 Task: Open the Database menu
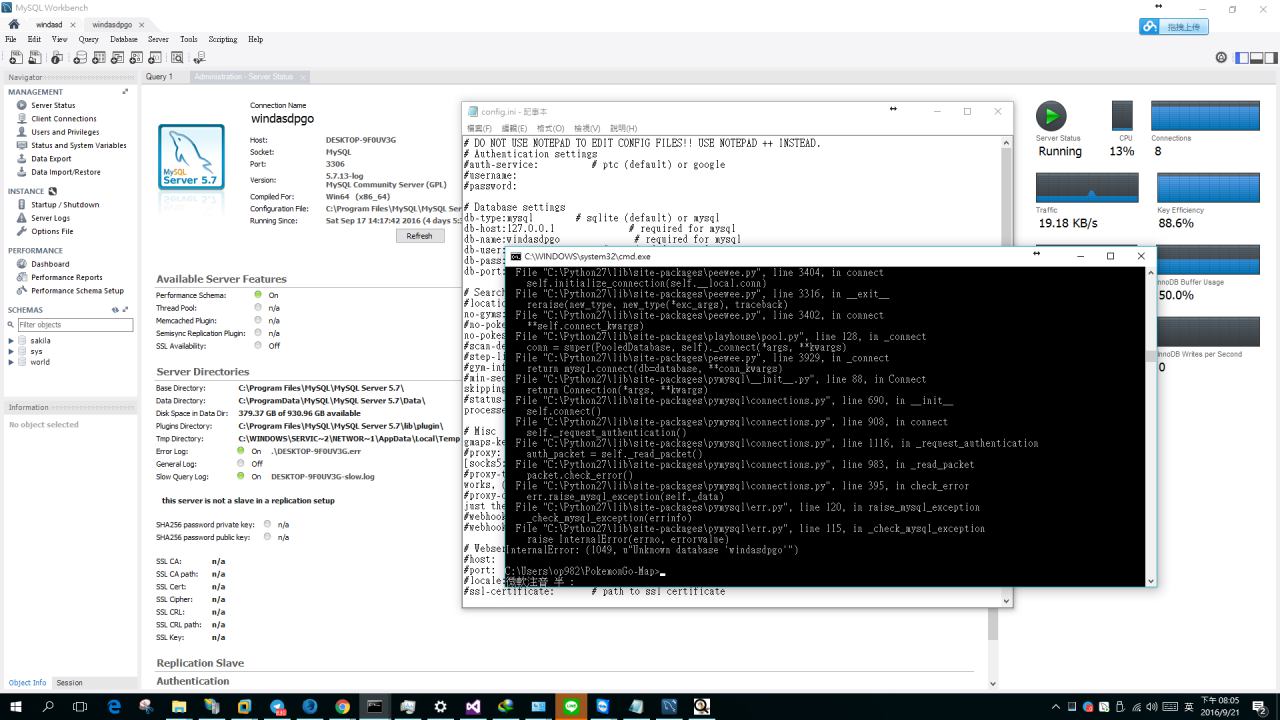(123, 40)
